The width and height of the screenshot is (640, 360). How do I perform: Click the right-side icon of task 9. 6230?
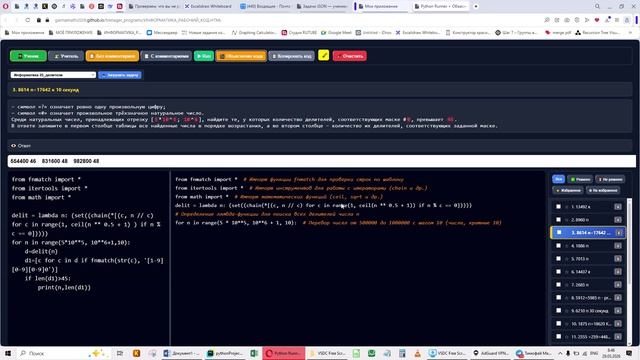pyautogui.click(x=618, y=311)
